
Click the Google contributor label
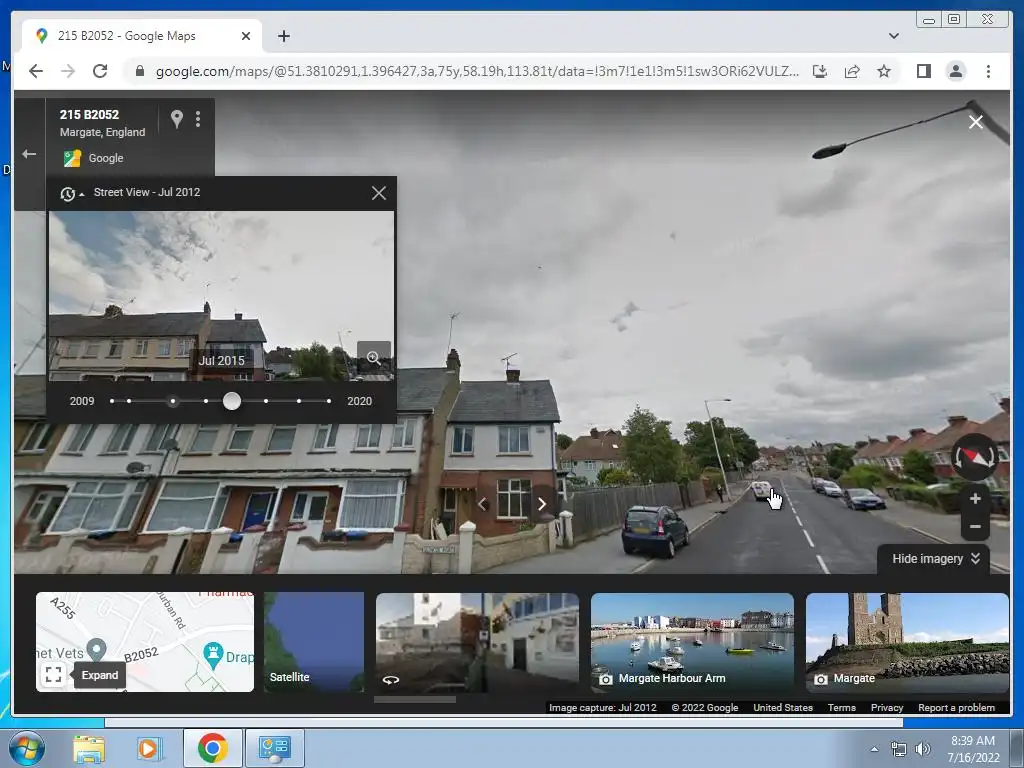[x=106, y=158]
